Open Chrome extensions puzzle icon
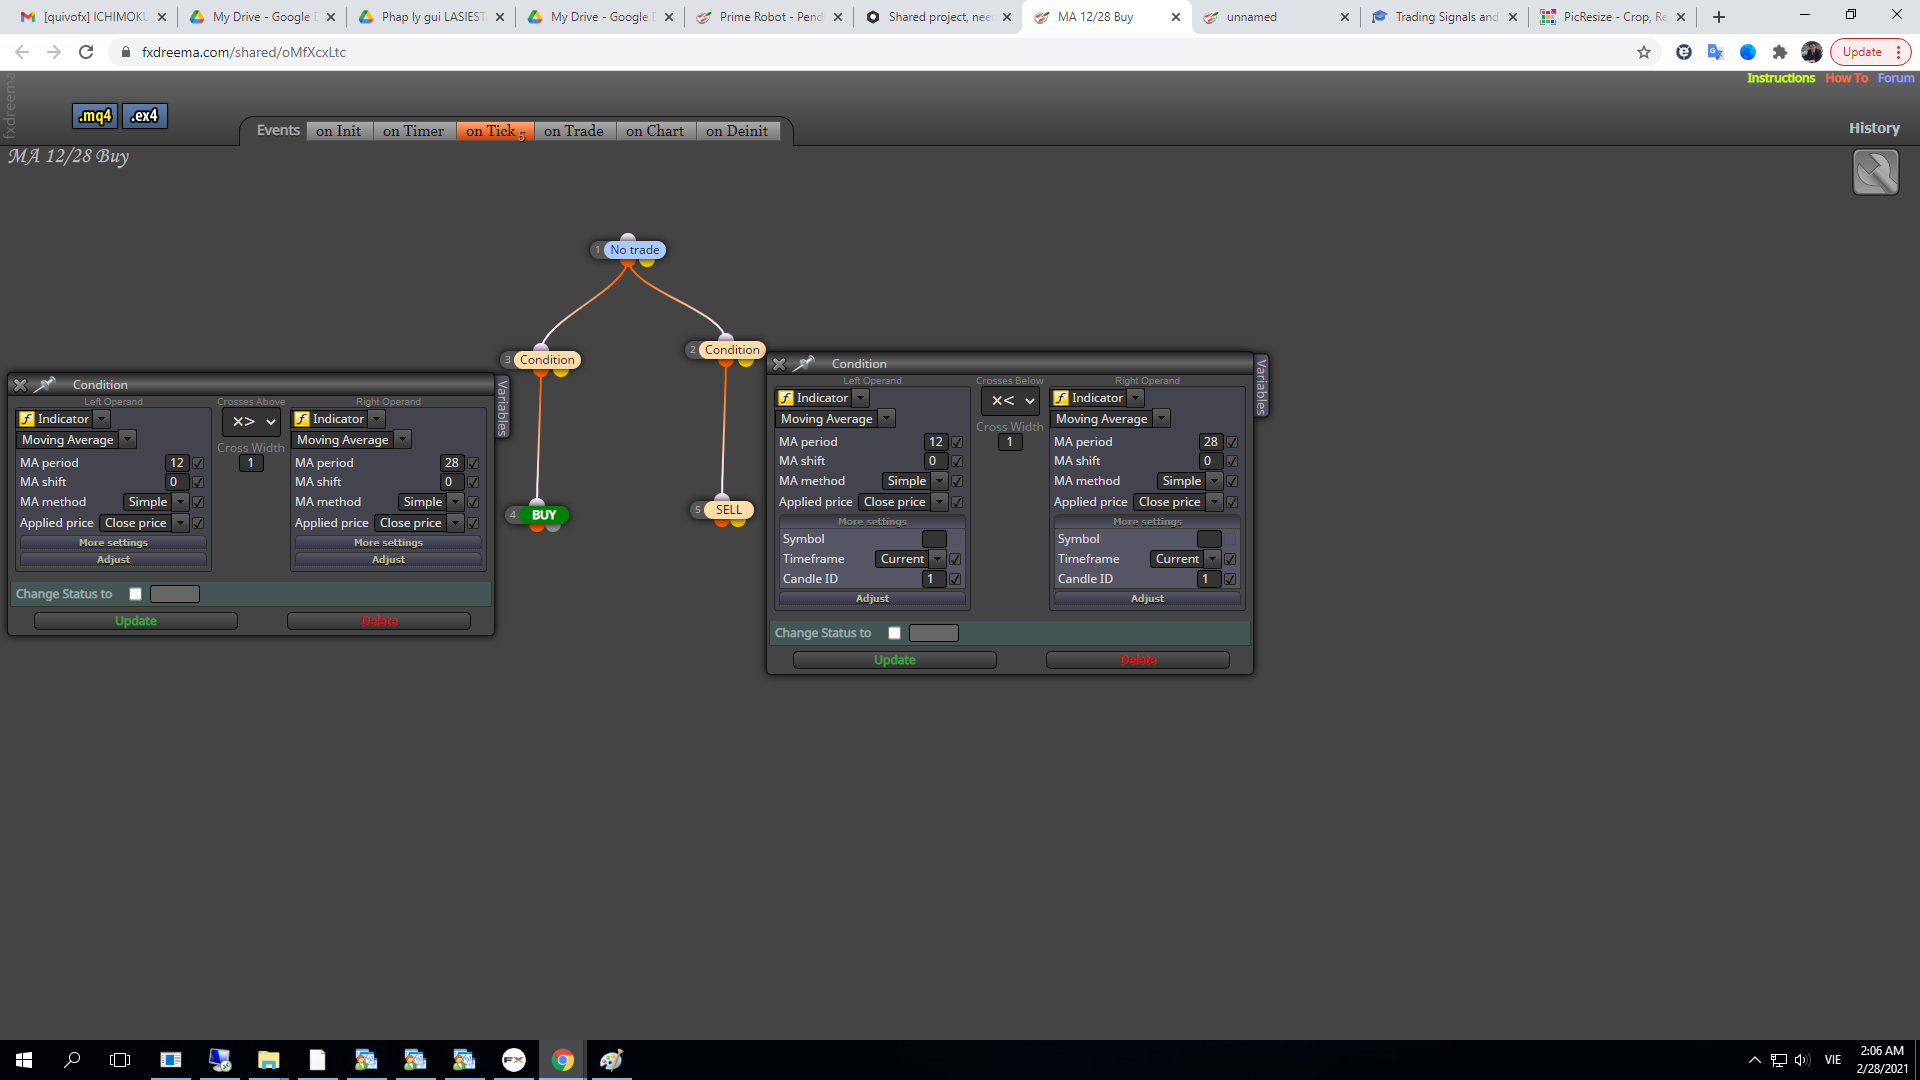The width and height of the screenshot is (1920, 1080). point(1780,52)
